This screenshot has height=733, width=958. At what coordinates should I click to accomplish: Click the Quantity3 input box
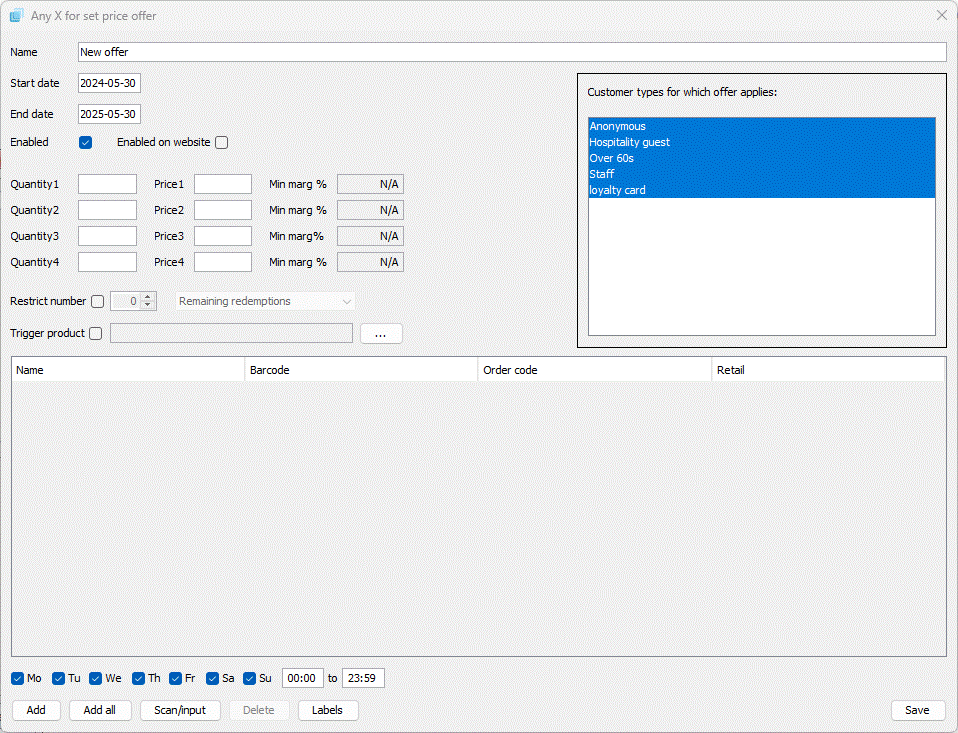(x=108, y=236)
